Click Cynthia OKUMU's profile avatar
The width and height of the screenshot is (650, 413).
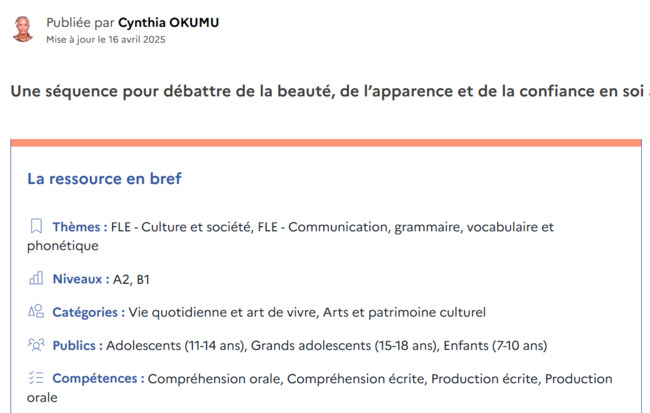point(23,29)
